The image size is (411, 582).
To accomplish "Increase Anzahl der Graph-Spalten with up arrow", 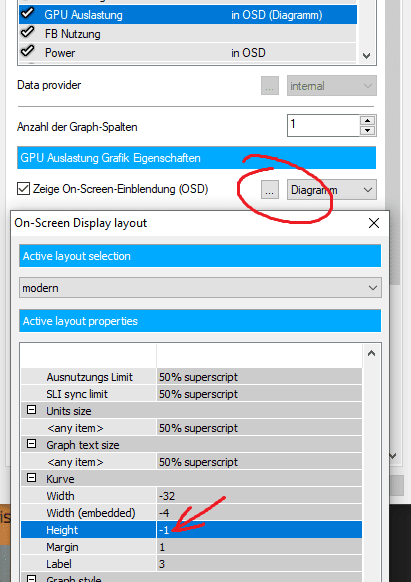I will [368, 121].
